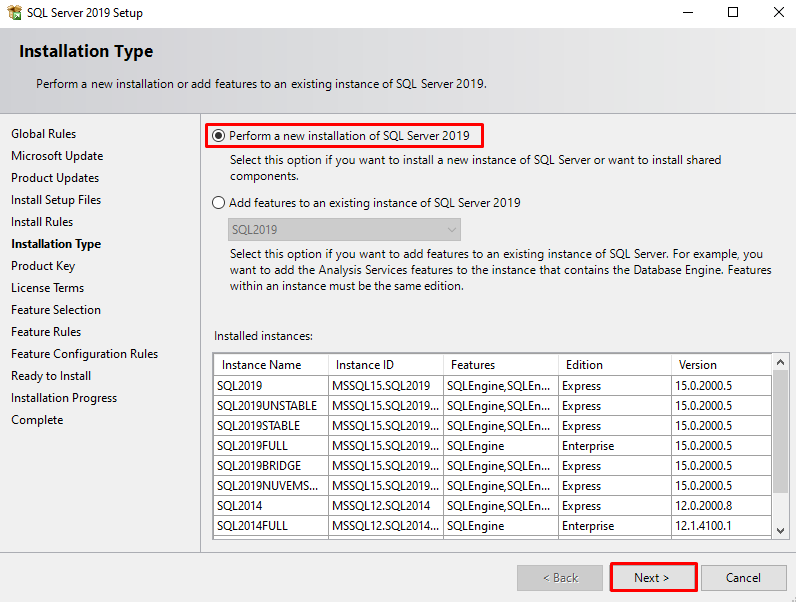The height and width of the screenshot is (602, 796).
Task: Select the Install Rules step
Action: 42,222
